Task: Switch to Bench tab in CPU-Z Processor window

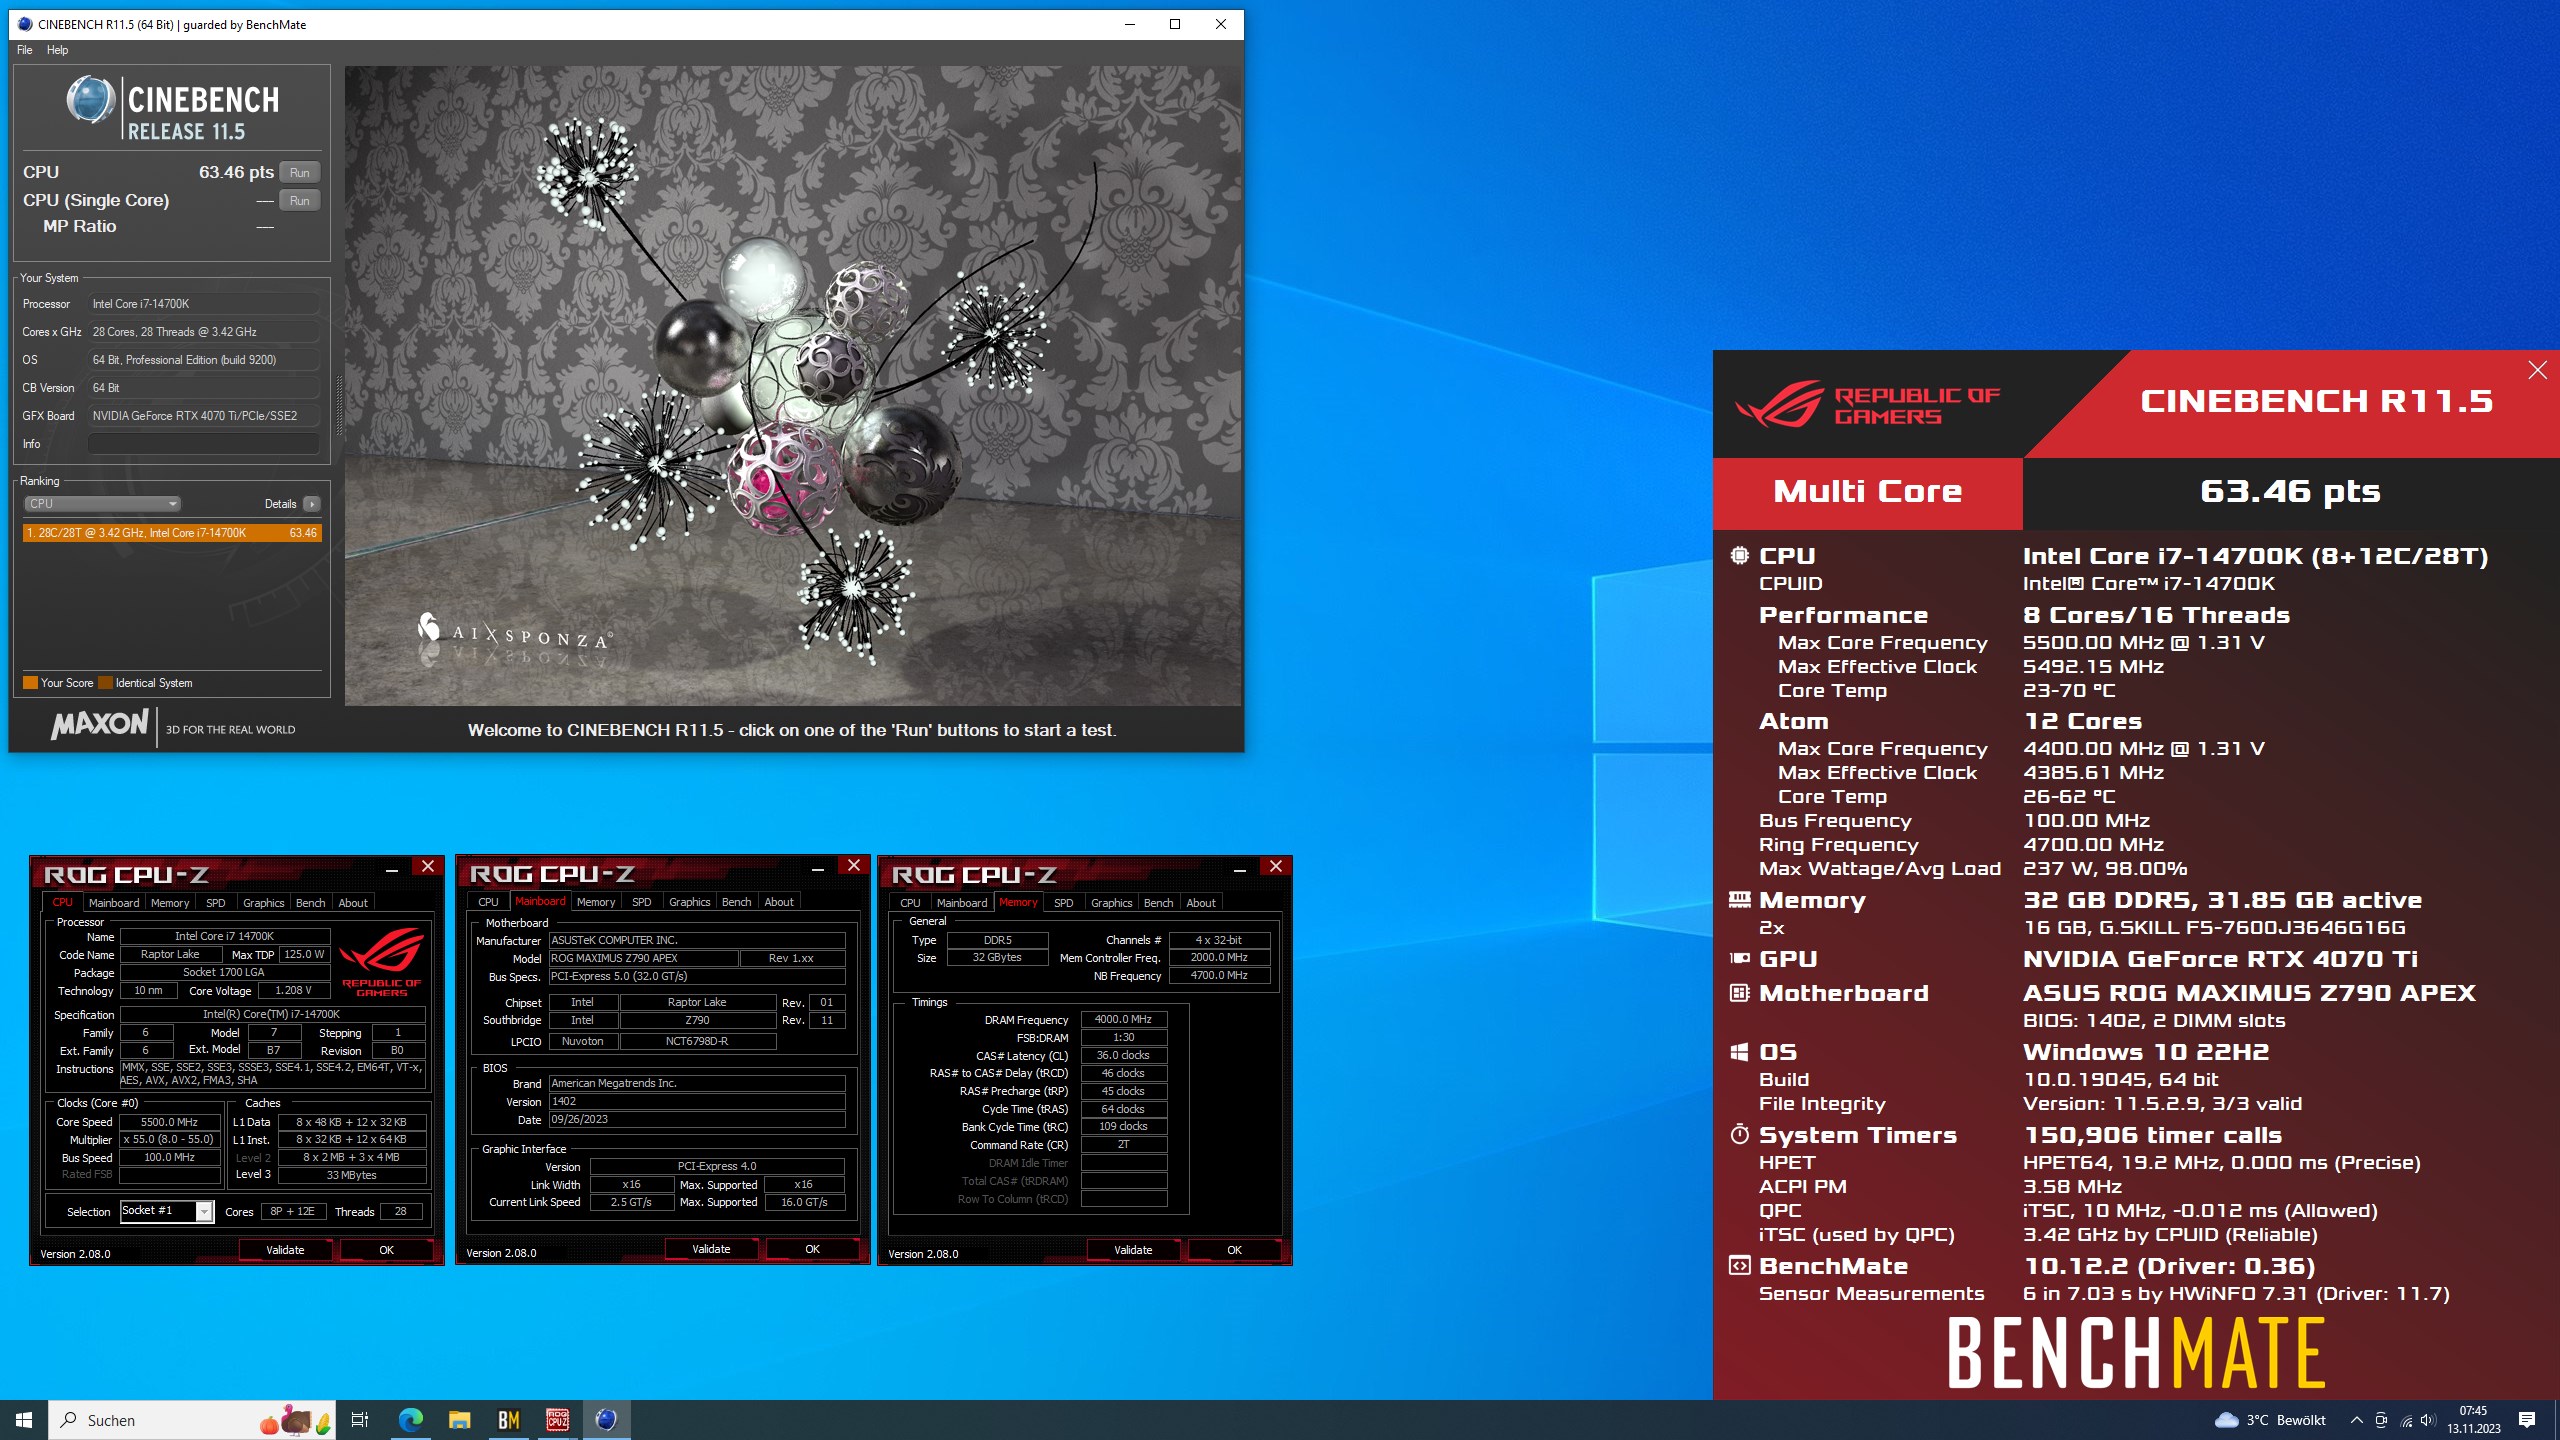Action: point(310,903)
